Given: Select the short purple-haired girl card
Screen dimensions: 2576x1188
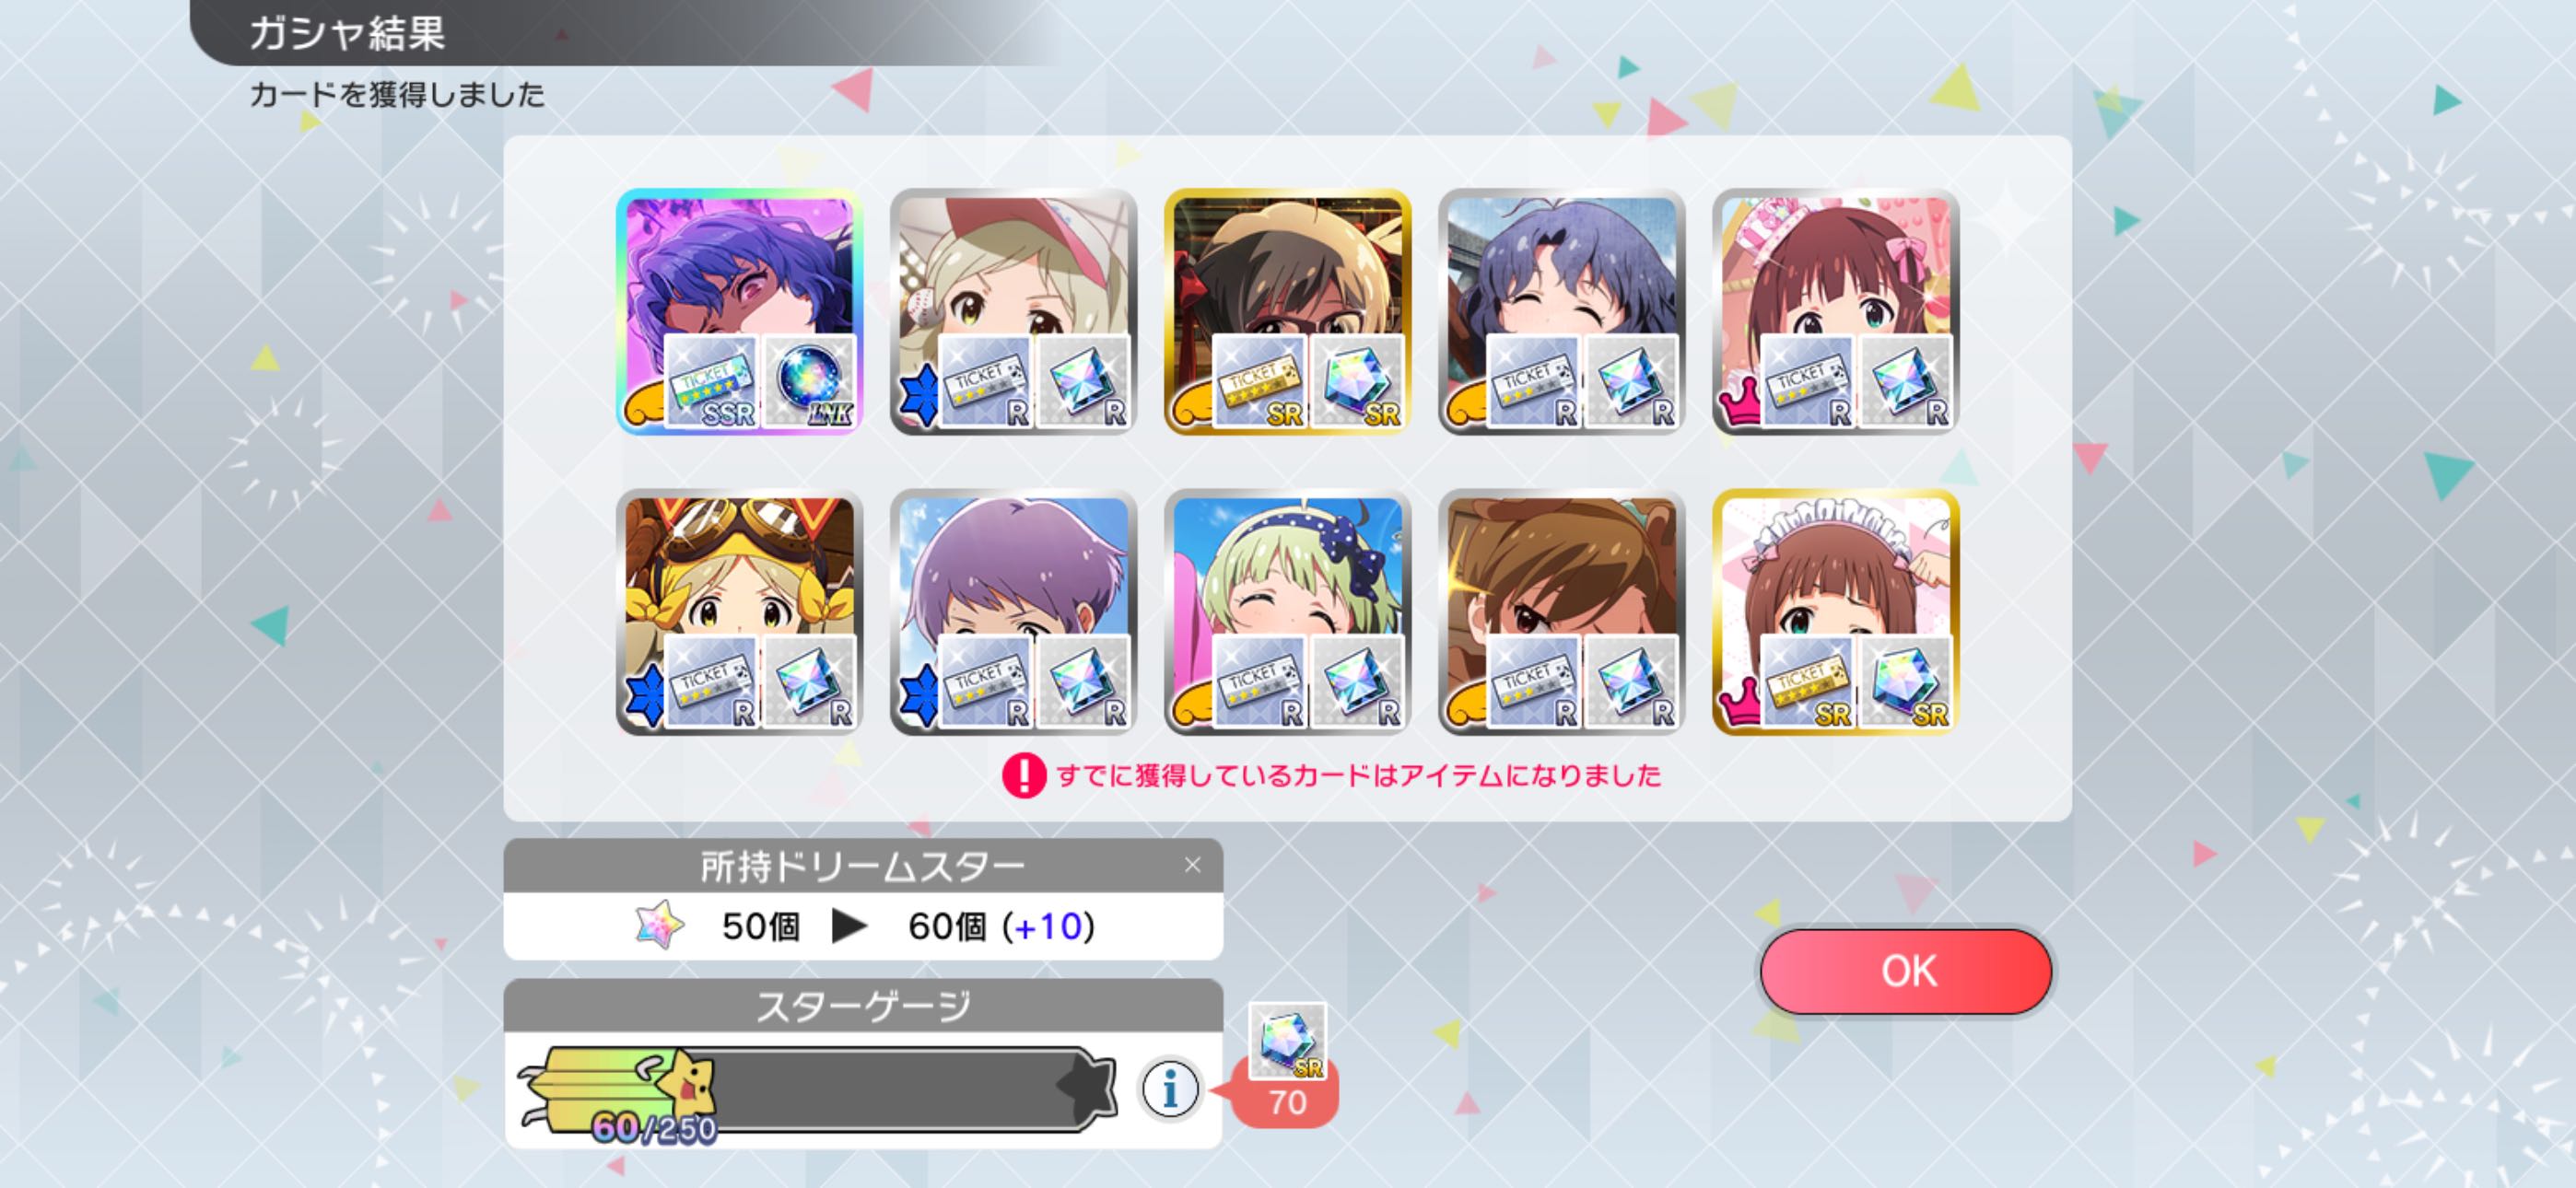Looking at the screenshot, I should click(x=1013, y=612).
